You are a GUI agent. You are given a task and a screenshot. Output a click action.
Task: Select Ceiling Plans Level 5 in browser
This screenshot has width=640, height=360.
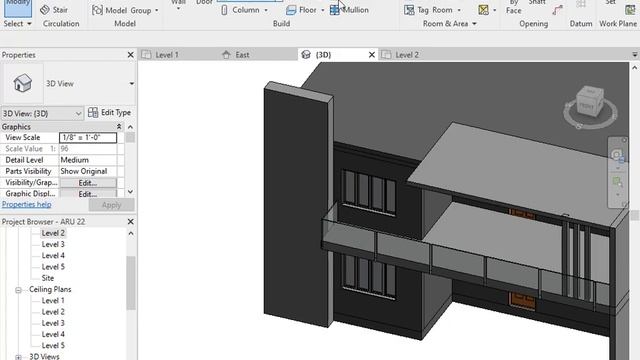(53, 345)
